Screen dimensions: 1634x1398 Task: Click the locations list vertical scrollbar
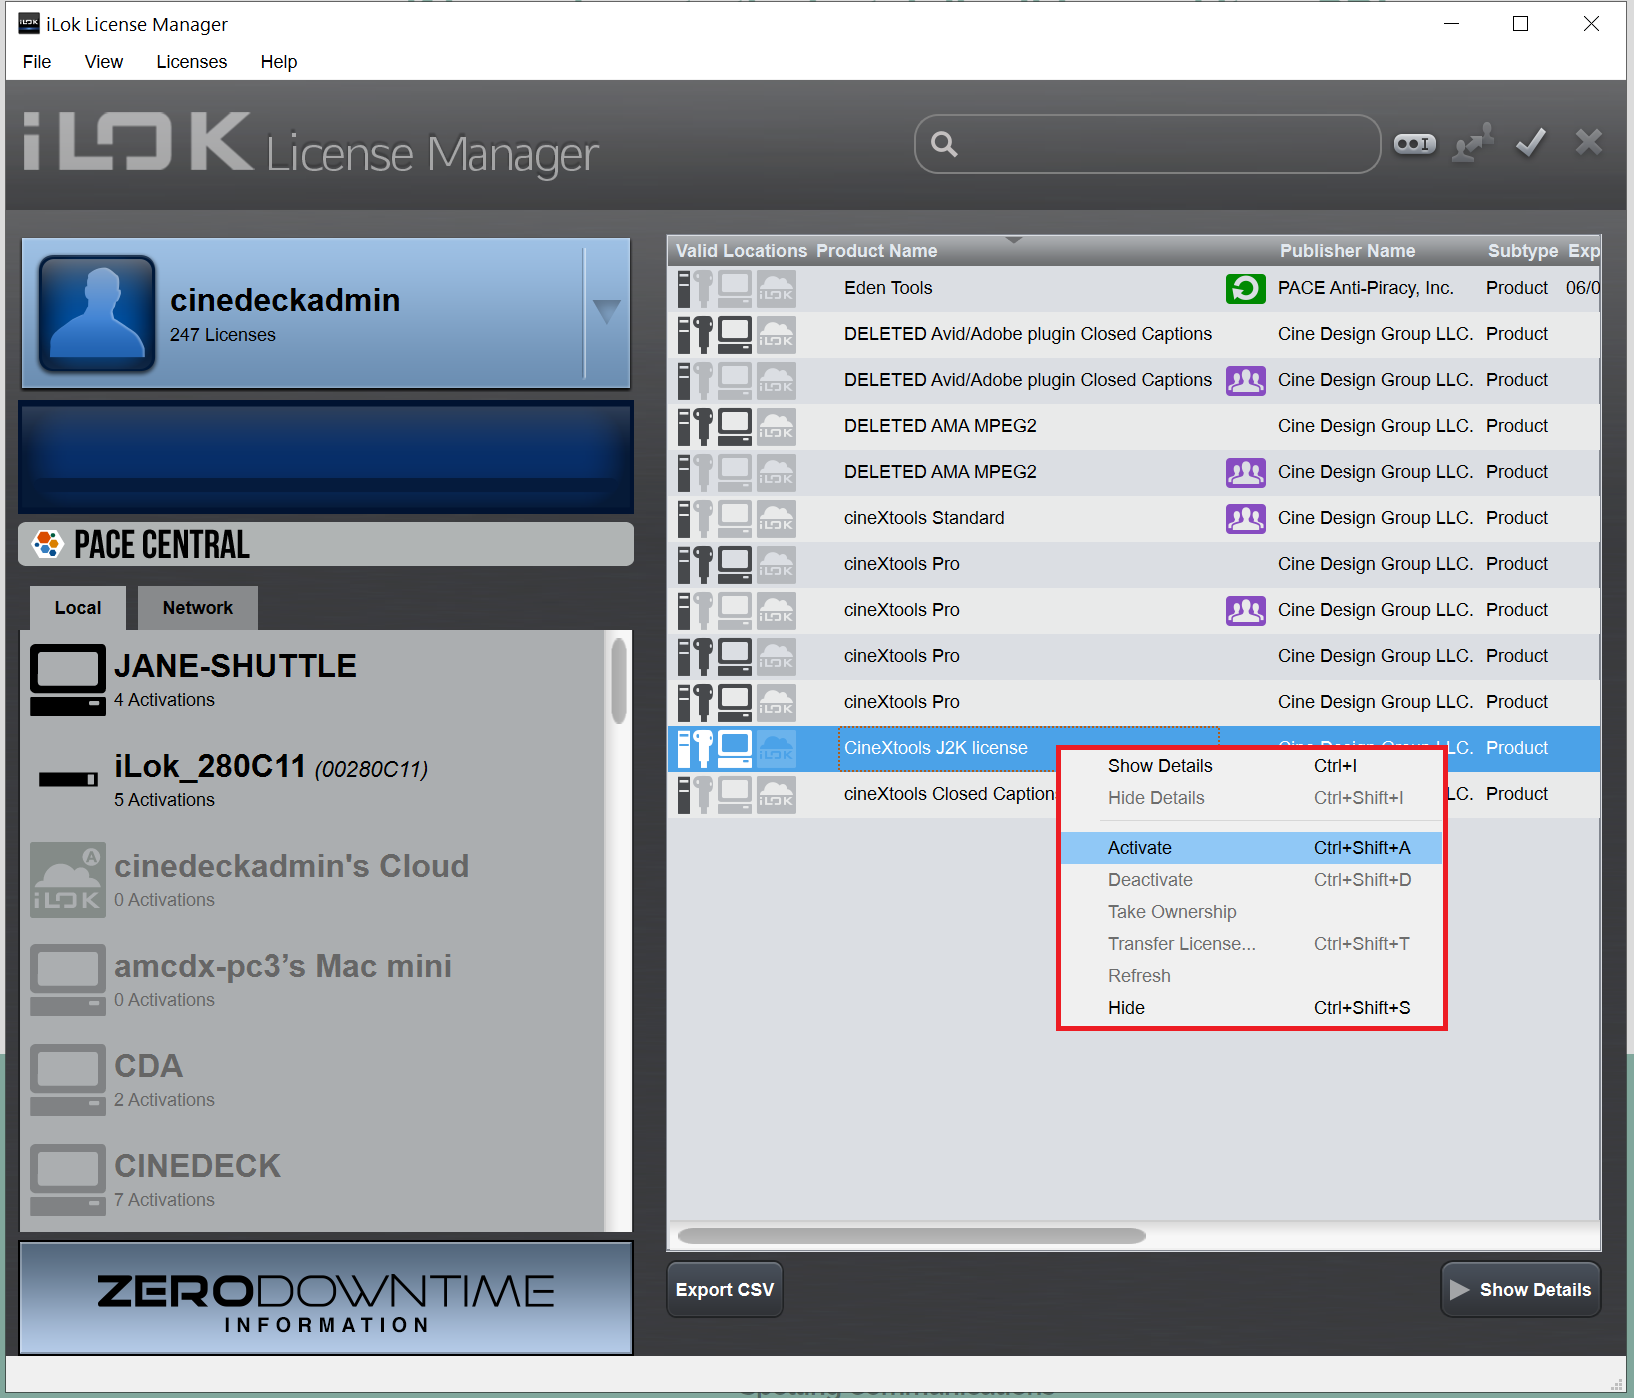click(619, 681)
